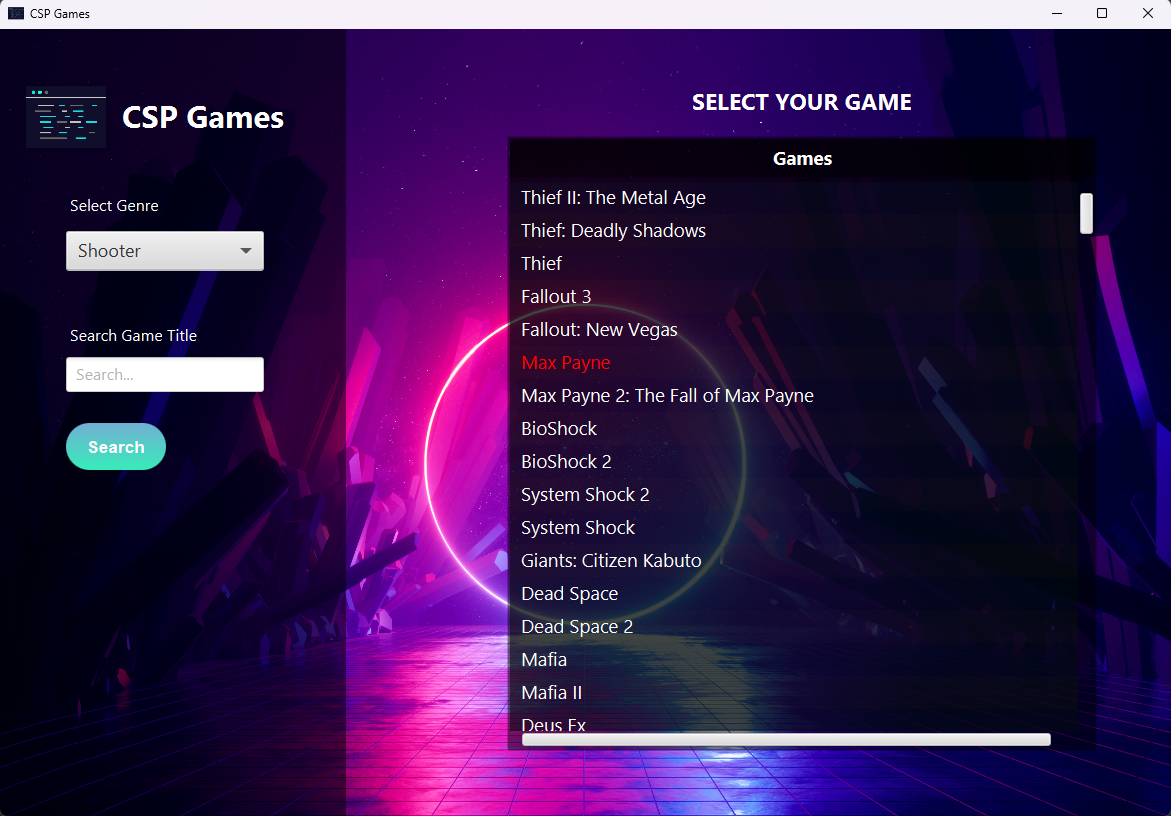Choose Fallout 3 in the games list
Viewport: 1171px width, 816px height.
point(556,297)
